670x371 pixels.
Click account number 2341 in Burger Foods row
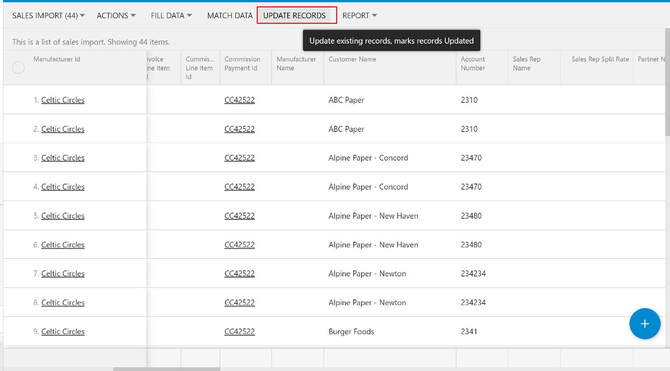[x=469, y=332]
